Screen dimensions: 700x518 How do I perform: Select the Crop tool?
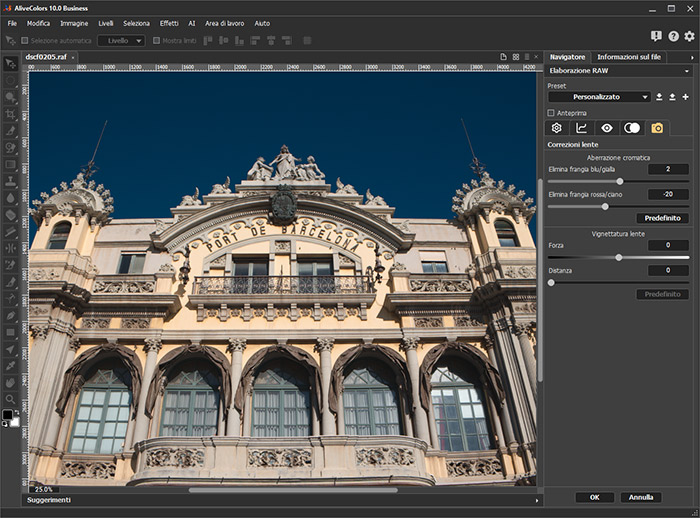point(11,114)
